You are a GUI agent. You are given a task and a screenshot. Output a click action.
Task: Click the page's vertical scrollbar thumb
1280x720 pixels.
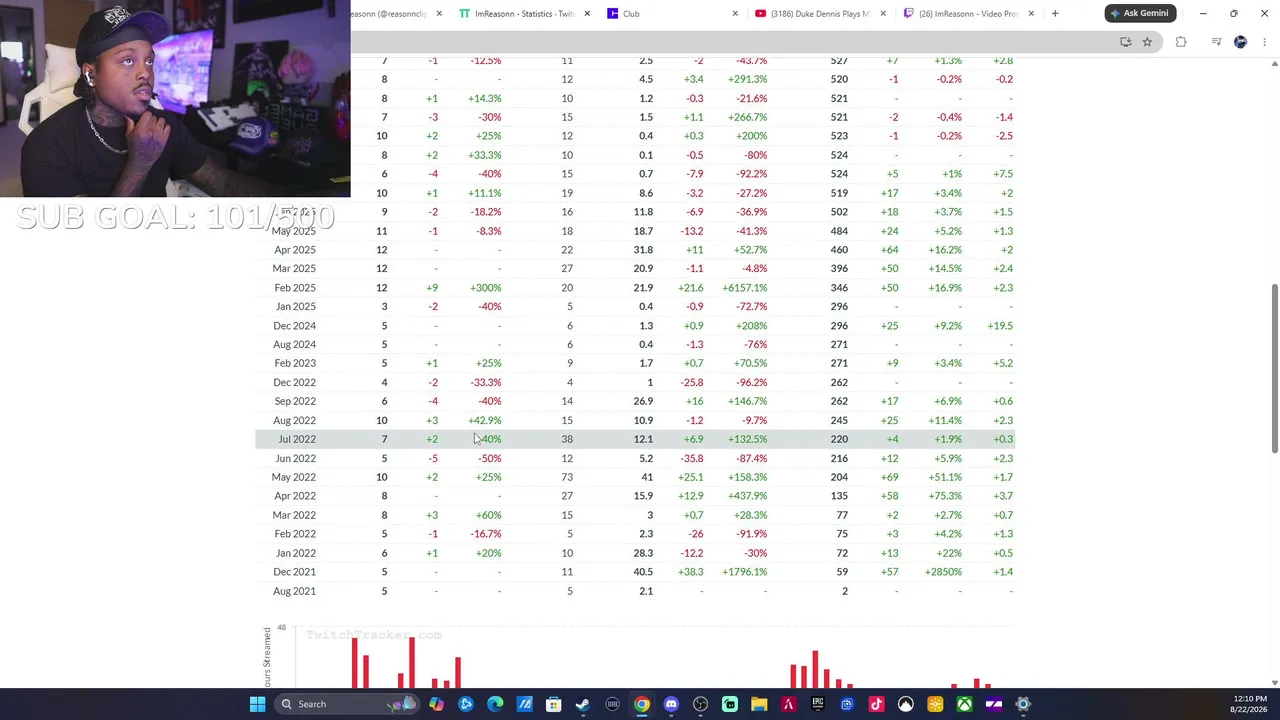point(1274,368)
